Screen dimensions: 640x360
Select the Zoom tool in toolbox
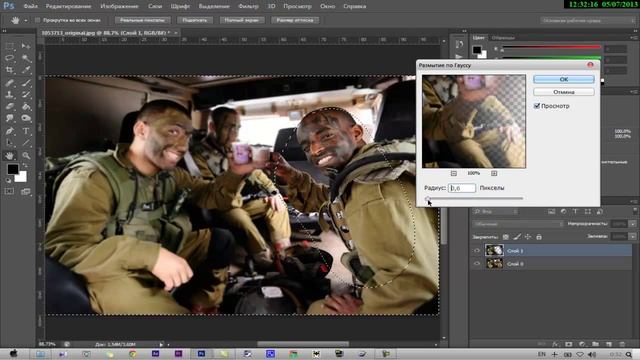click(26, 156)
